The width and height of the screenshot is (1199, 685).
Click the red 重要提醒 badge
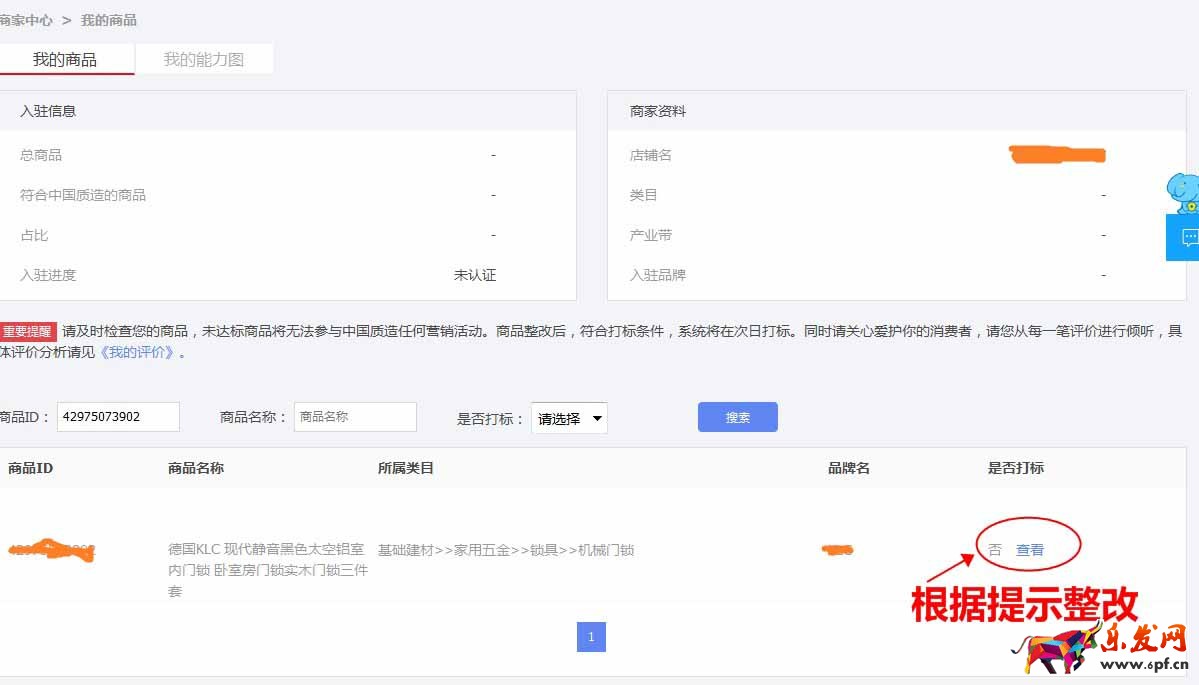[28, 332]
